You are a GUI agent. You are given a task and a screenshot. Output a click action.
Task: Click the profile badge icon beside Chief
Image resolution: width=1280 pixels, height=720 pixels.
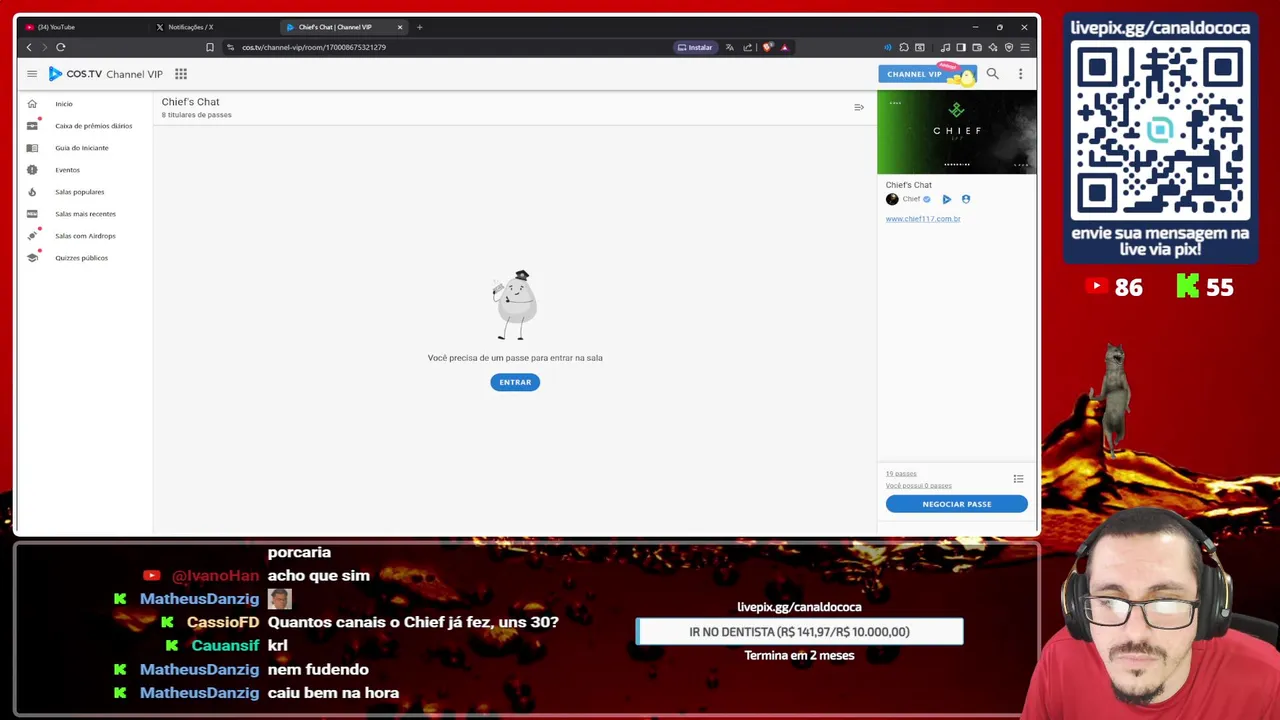pos(966,199)
